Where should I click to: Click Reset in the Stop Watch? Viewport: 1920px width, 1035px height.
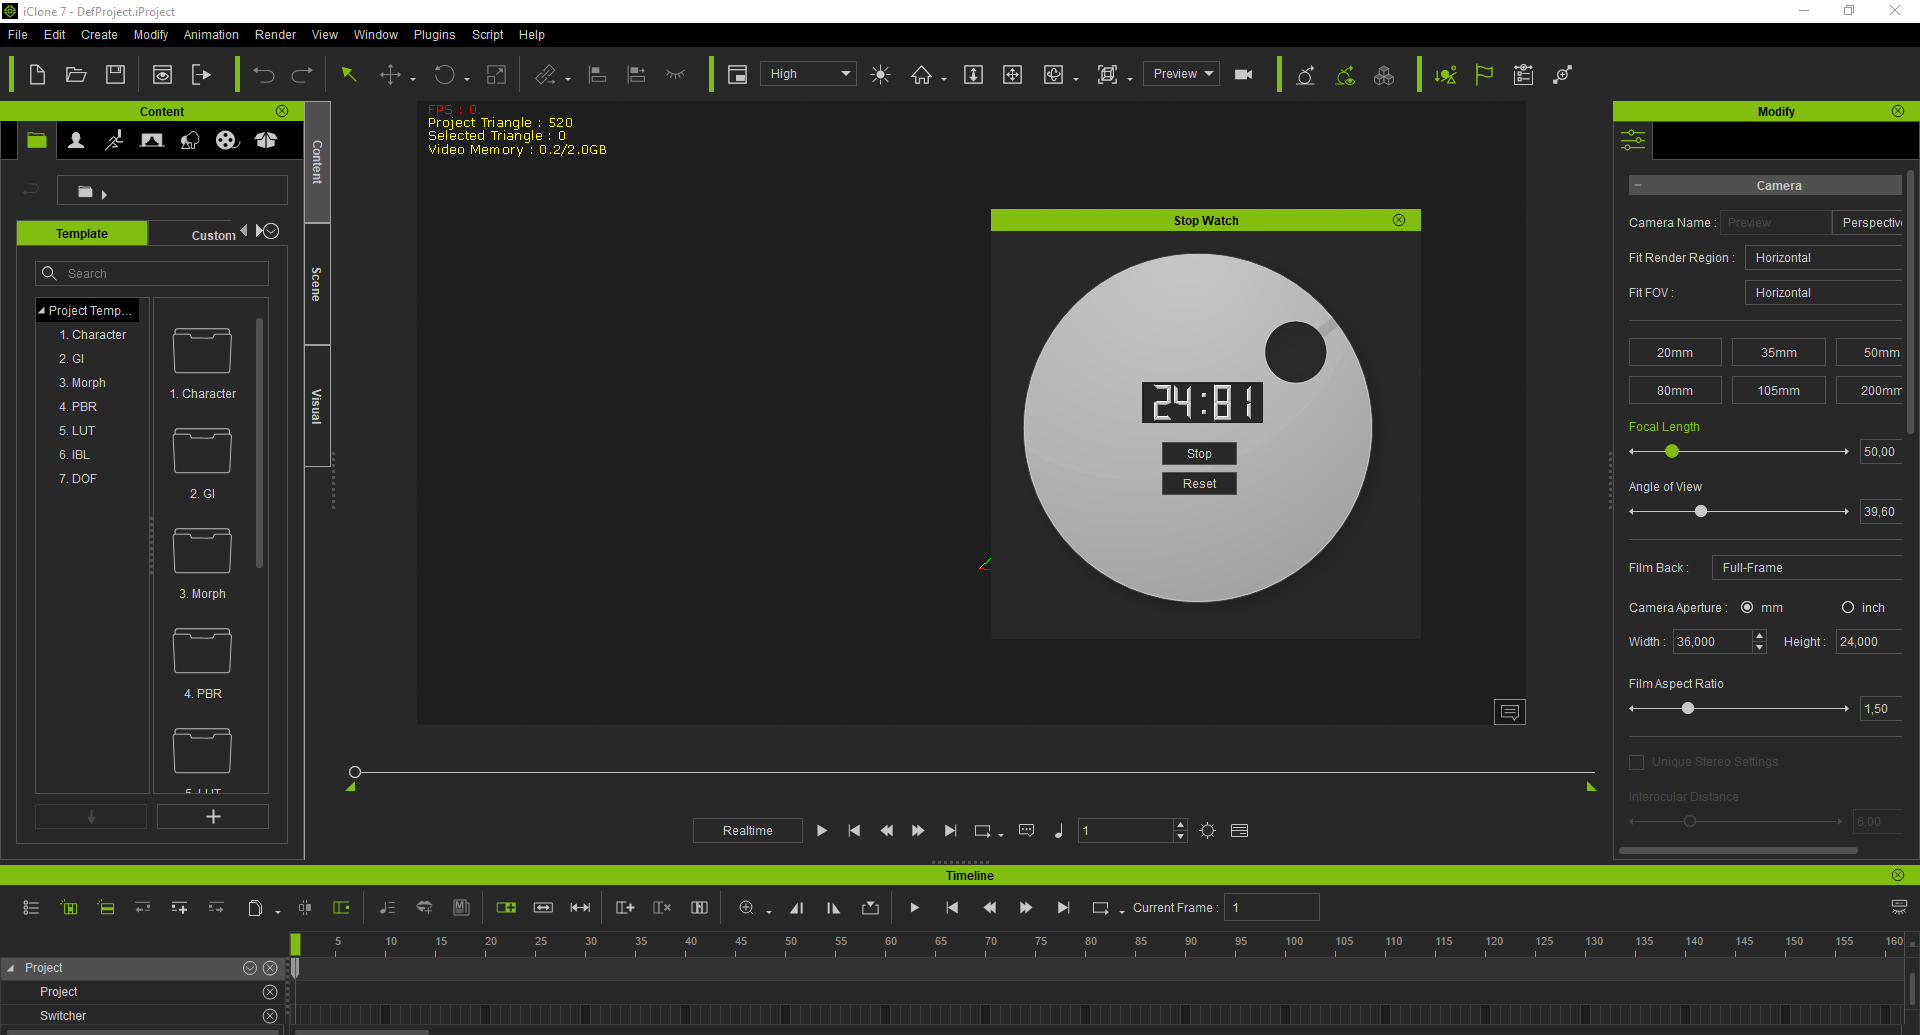coord(1199,484)
